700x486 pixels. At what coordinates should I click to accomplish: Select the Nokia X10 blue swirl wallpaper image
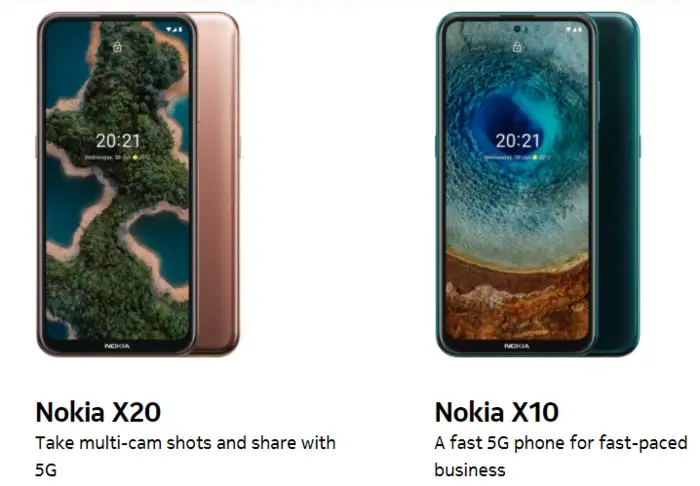point(517,181)
